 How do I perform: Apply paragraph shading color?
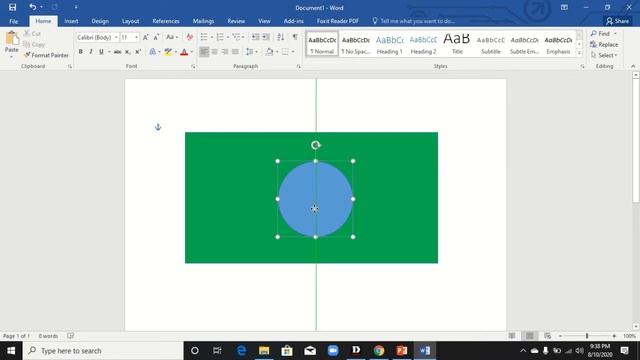(269, 52)
